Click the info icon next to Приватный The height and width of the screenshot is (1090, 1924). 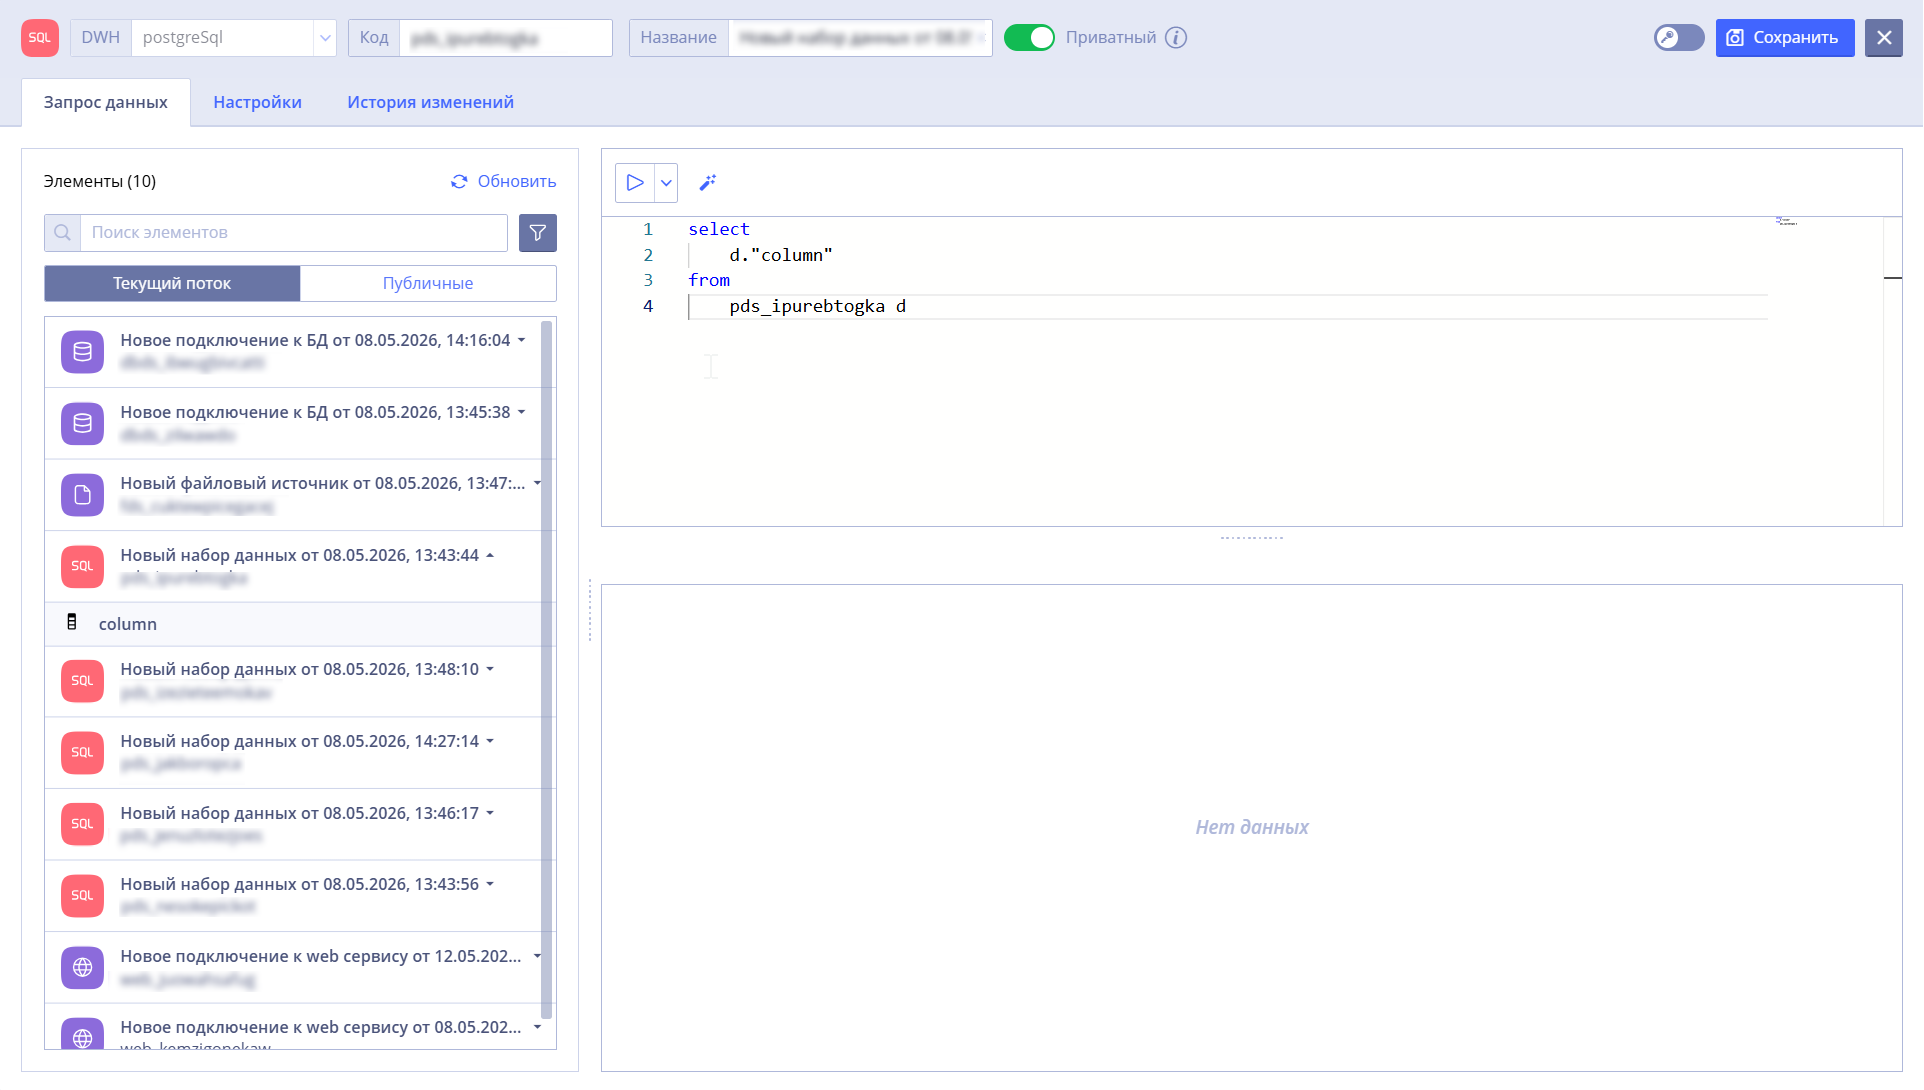click(1177, 38)
